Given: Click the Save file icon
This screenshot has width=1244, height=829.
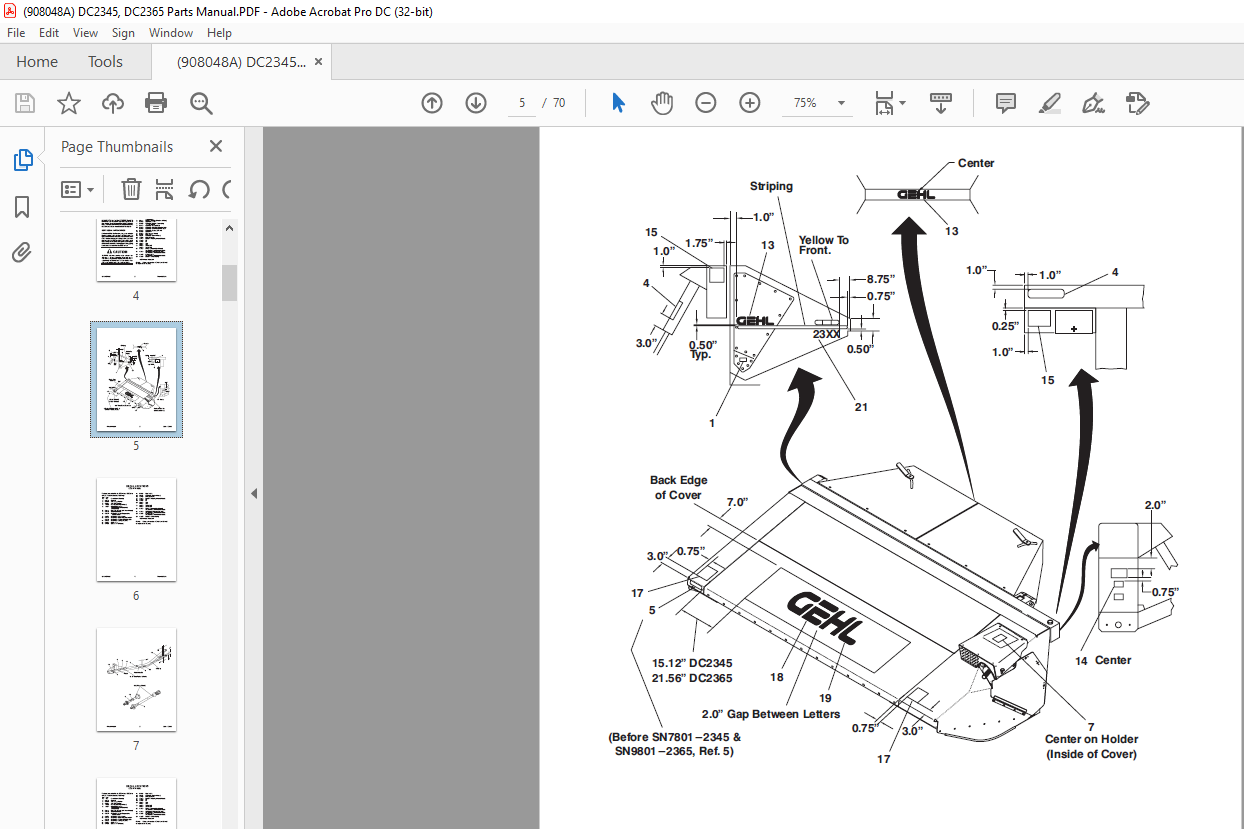Looking at the screenshot, I should click(x=25, y=103).
